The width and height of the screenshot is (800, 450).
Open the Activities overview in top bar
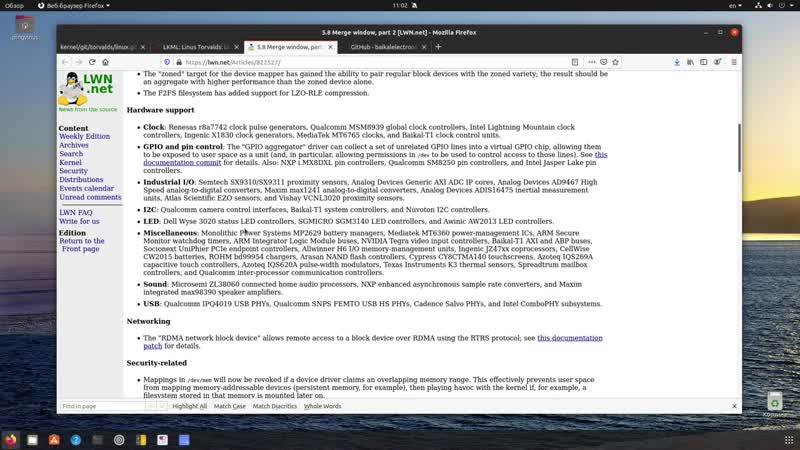click(x=14, y=5)
